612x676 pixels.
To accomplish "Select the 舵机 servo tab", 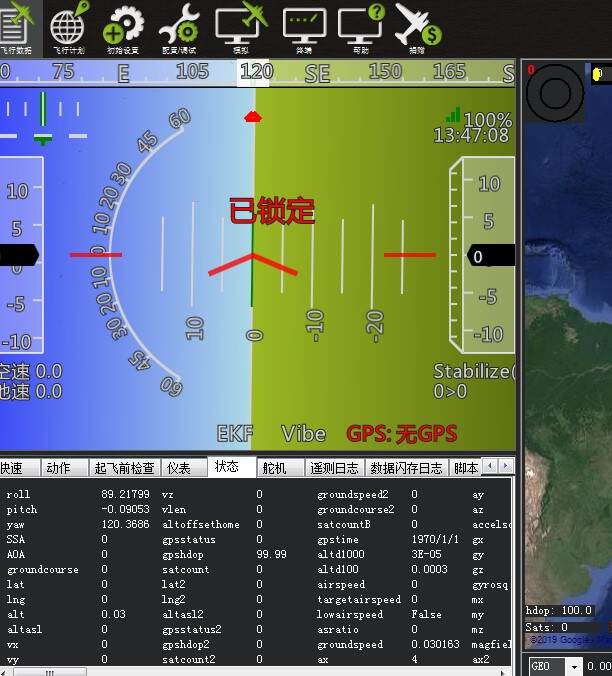I will pos(274,468).
